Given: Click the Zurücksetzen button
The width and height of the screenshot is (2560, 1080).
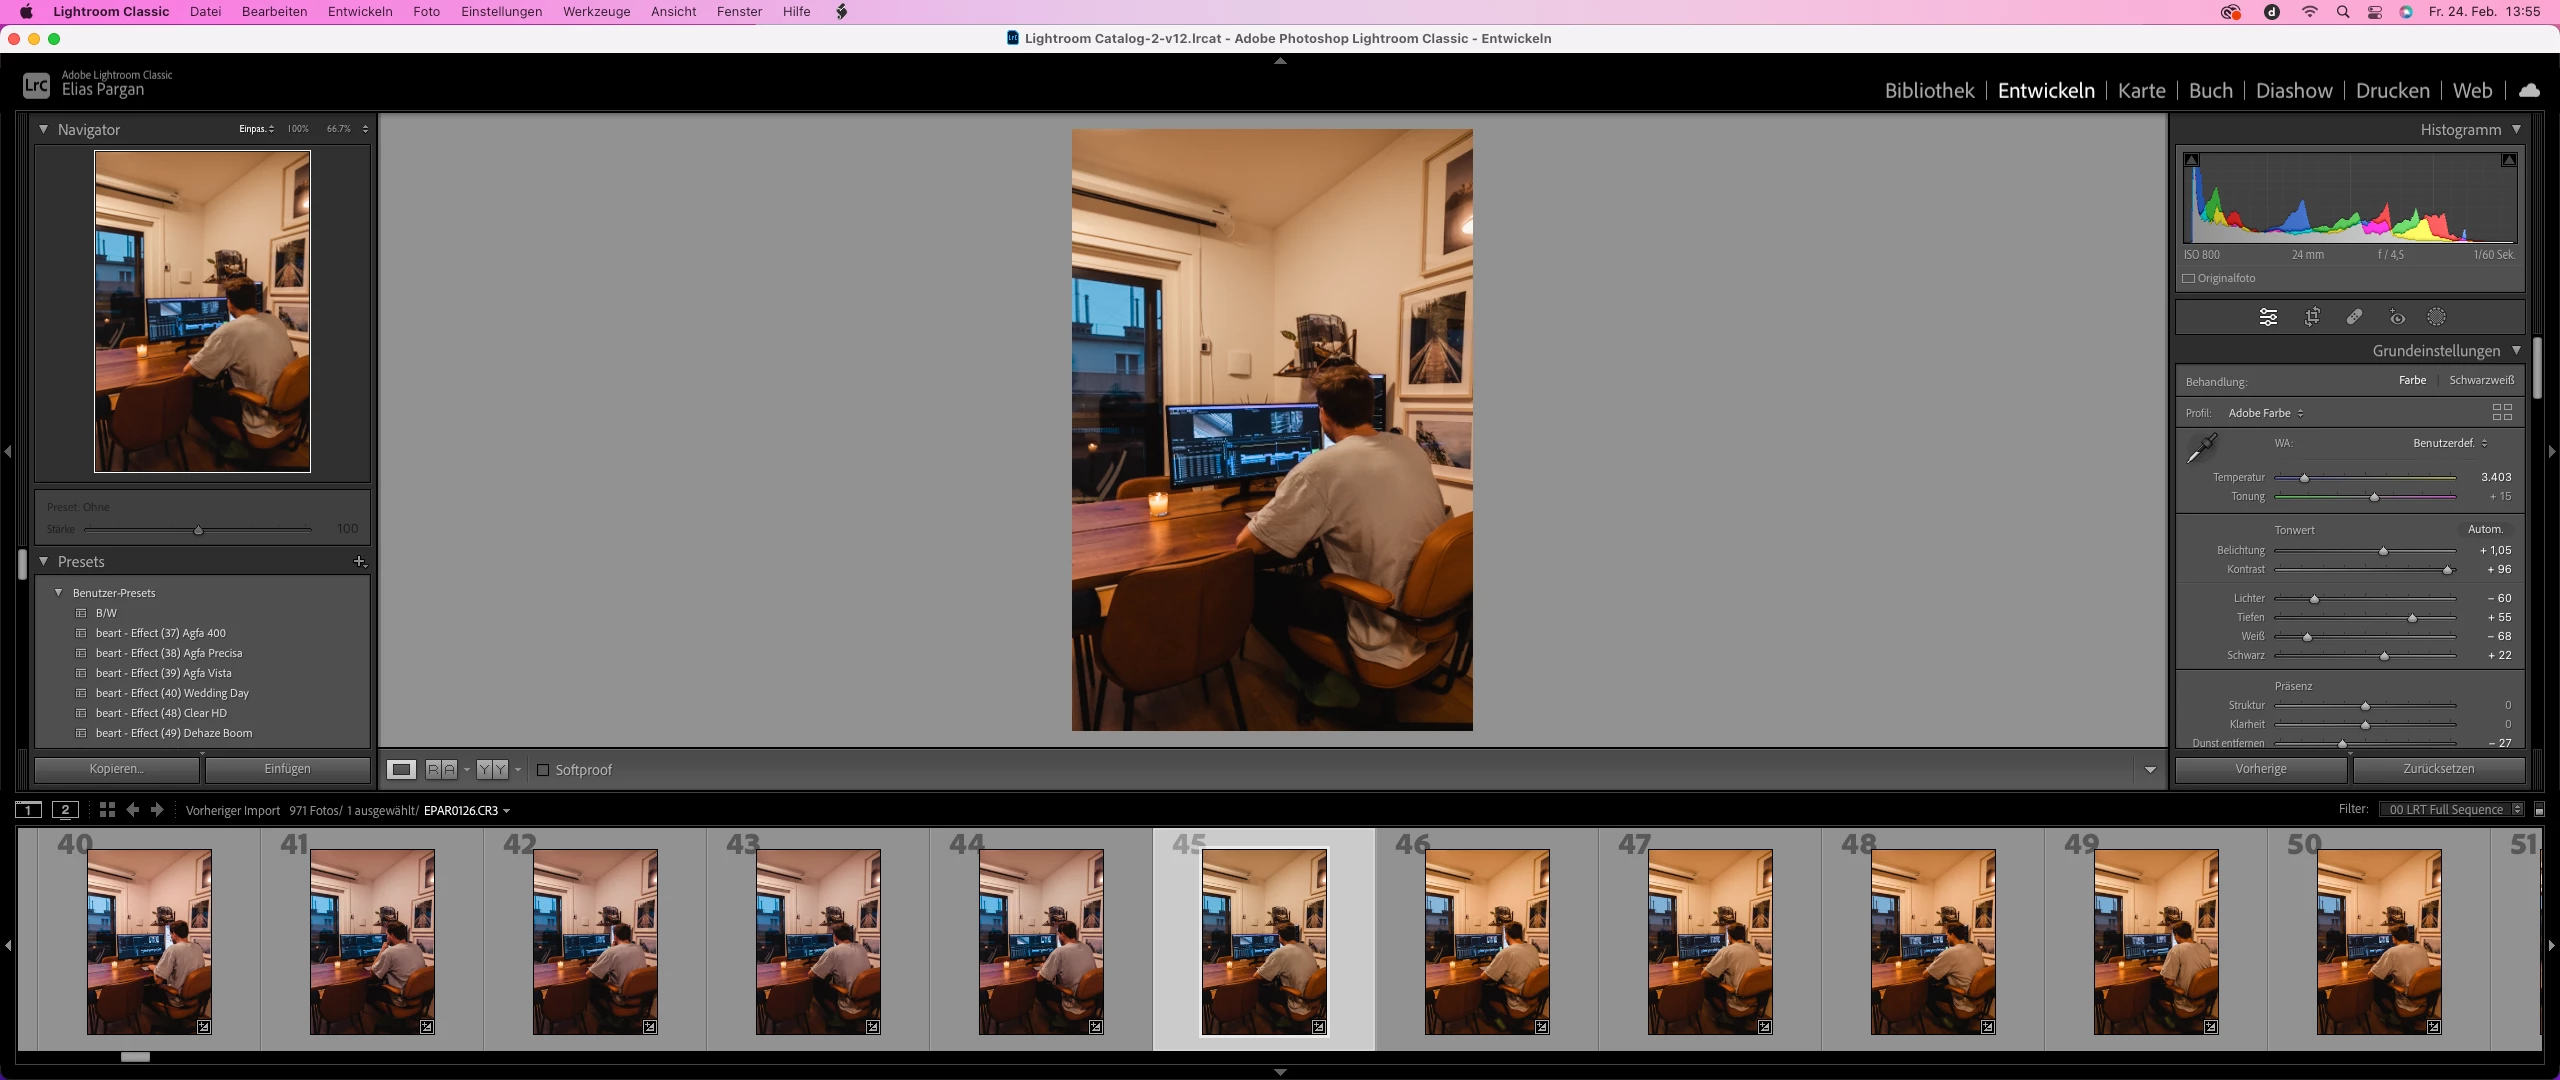Looking at the screenshot, I should (2438, 769).
